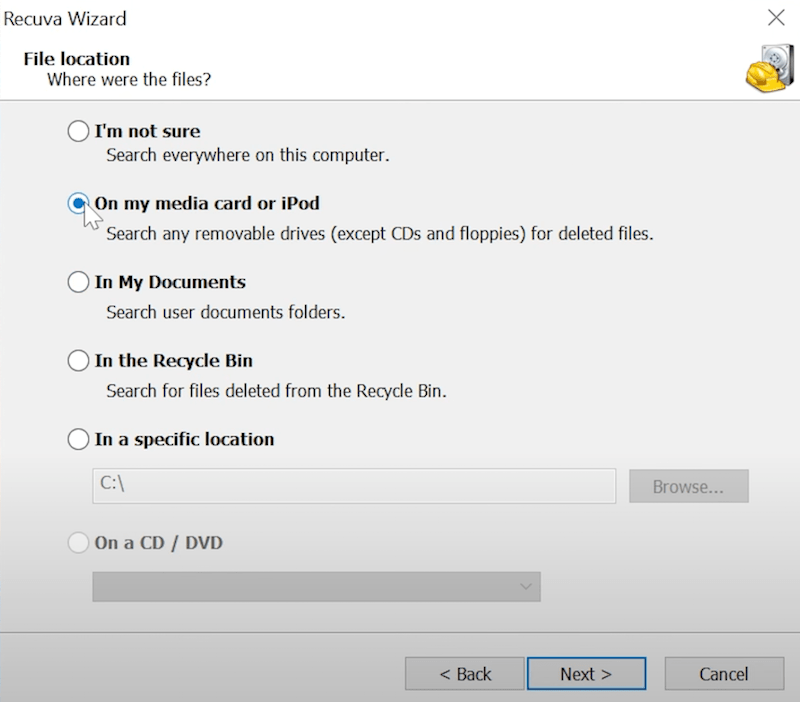Click the "File location" wizard heading
The image size is (800, 702).
click(x=77, y=59)
